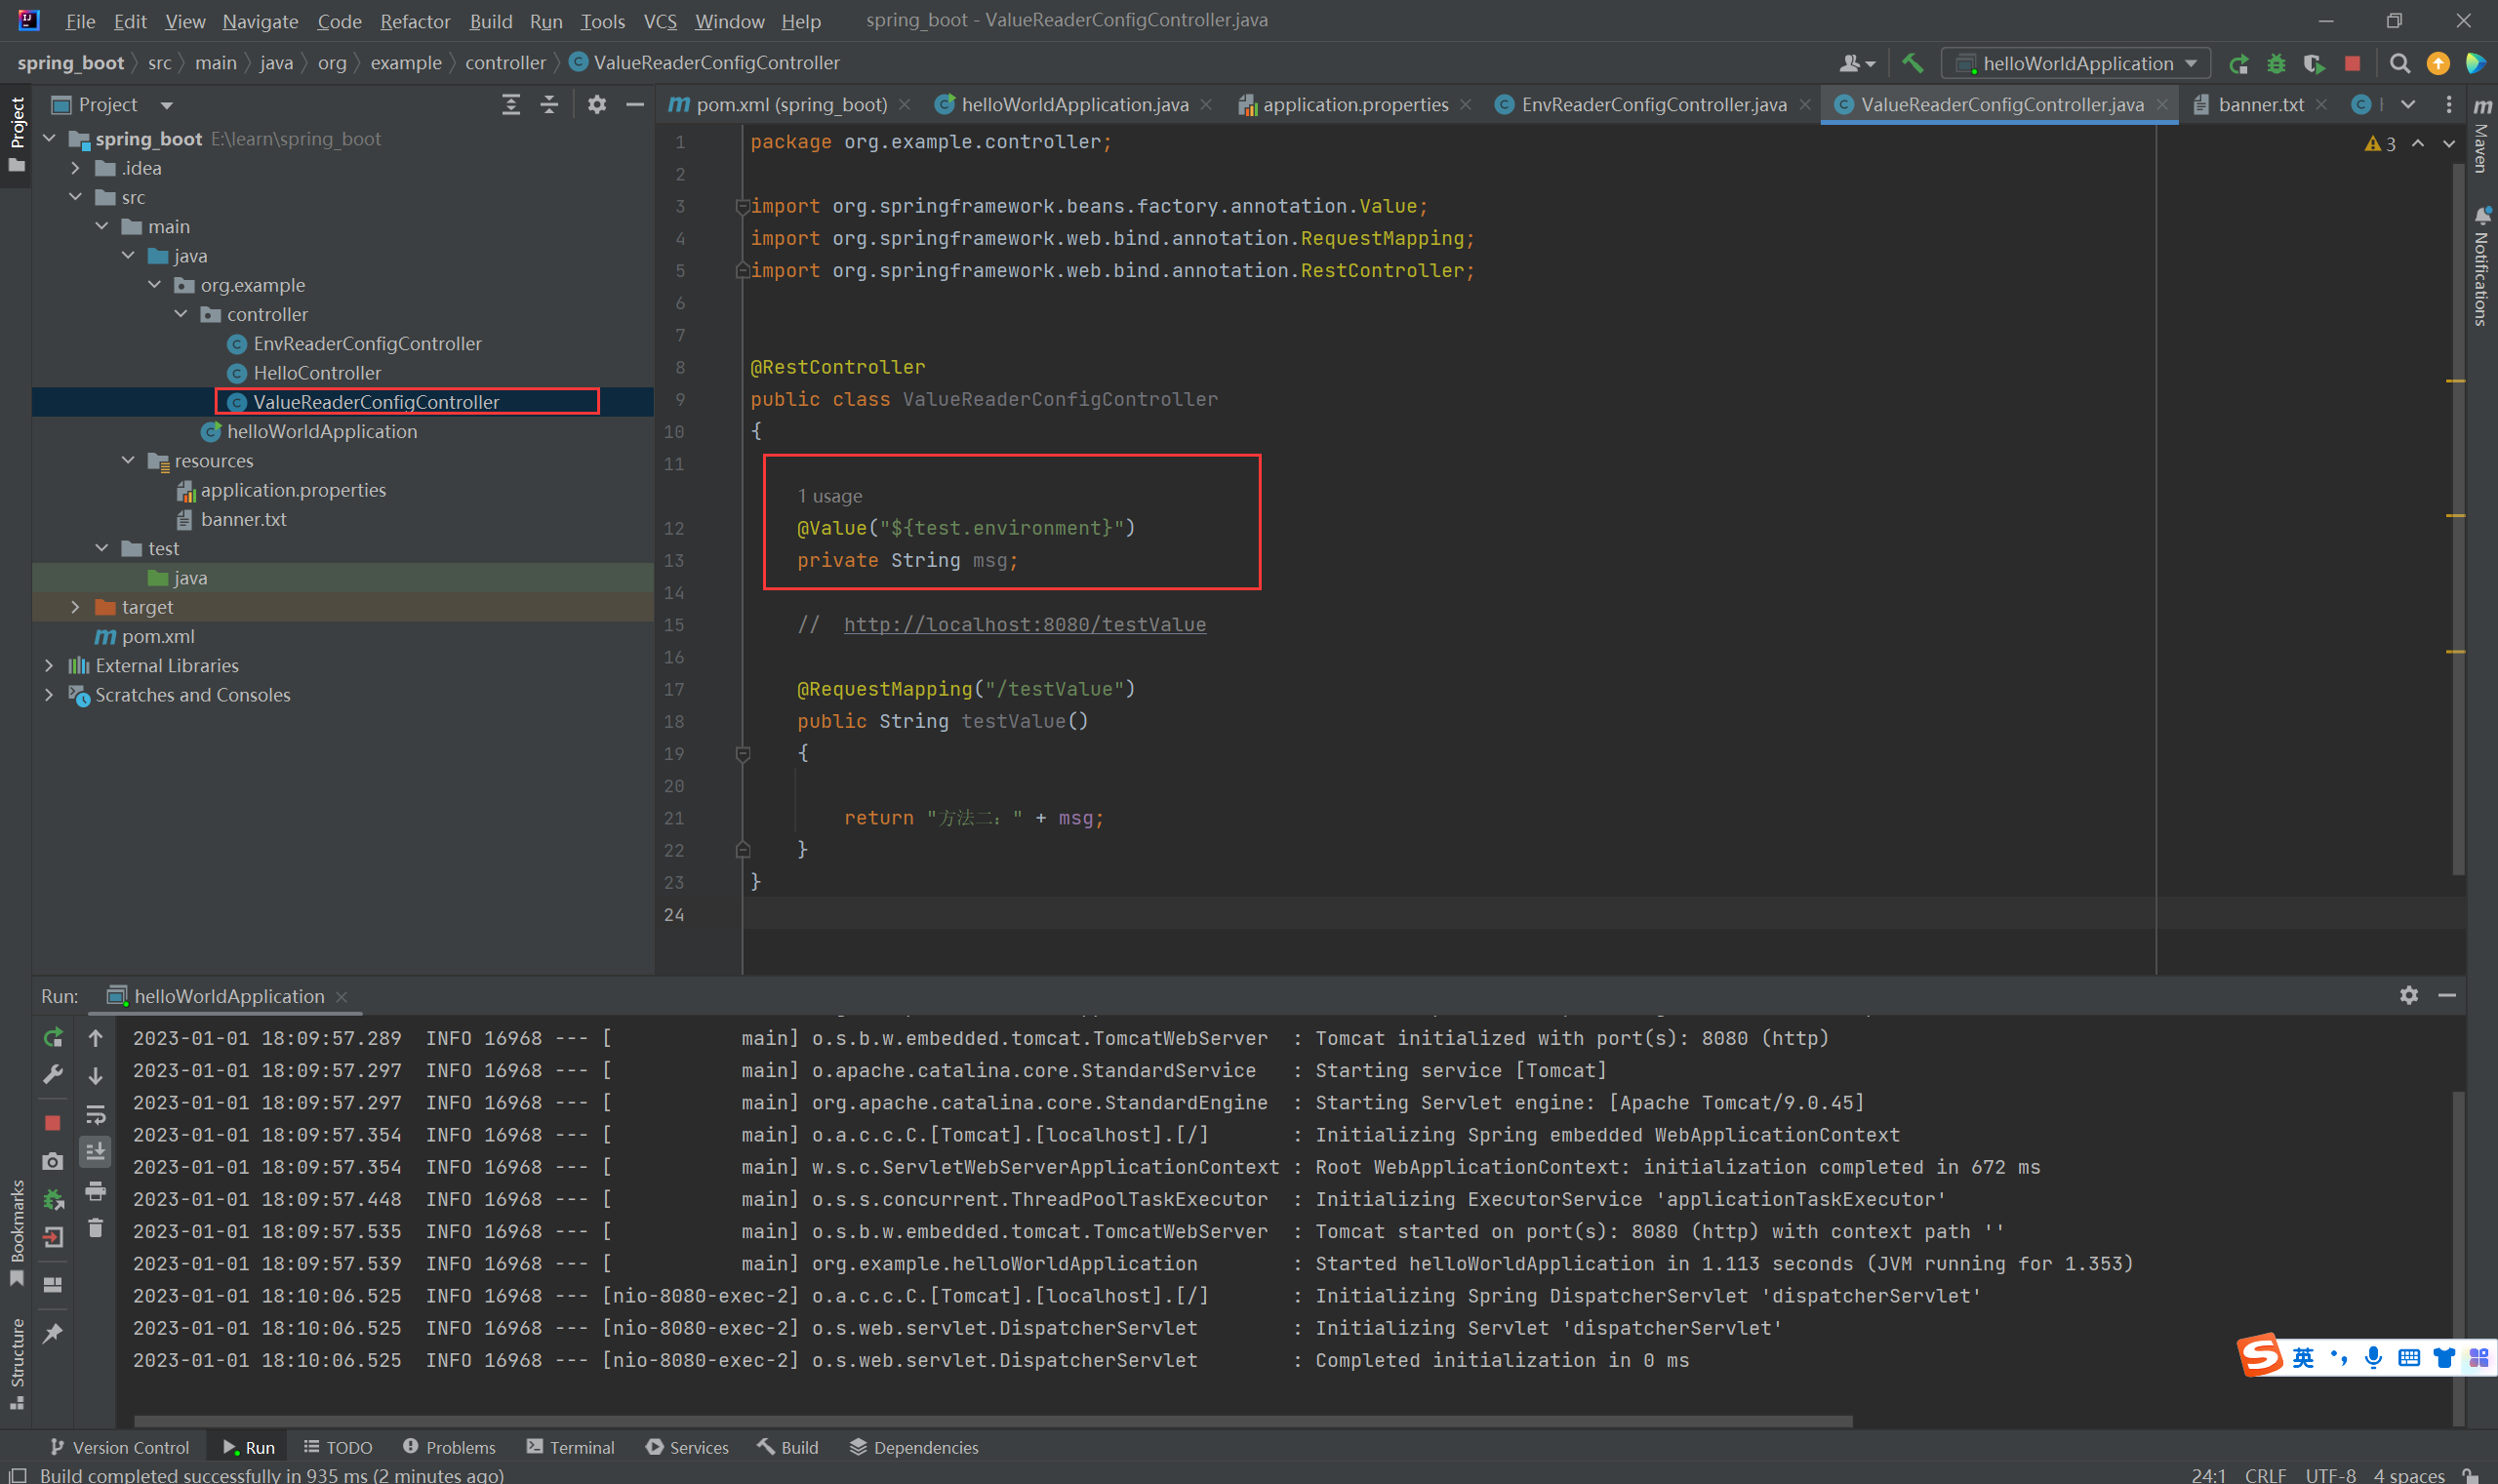Click the Collapse All icon in the Project panel
The height and width of the screenshot is (1484, 2498).
[x=549, y=105]
